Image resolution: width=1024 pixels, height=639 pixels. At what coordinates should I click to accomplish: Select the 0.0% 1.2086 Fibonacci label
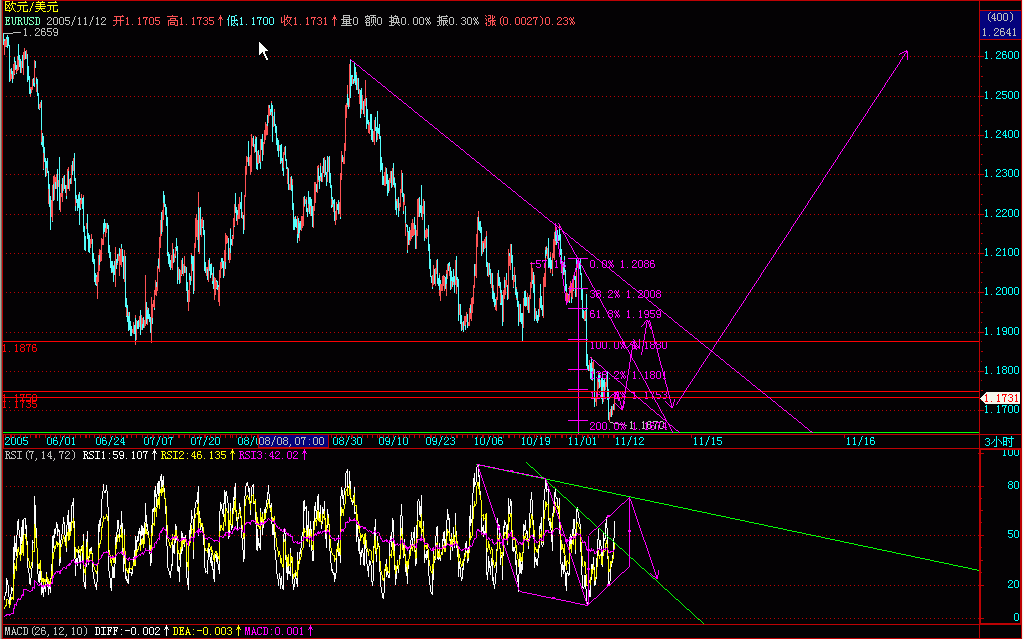(x=622, y=264)
